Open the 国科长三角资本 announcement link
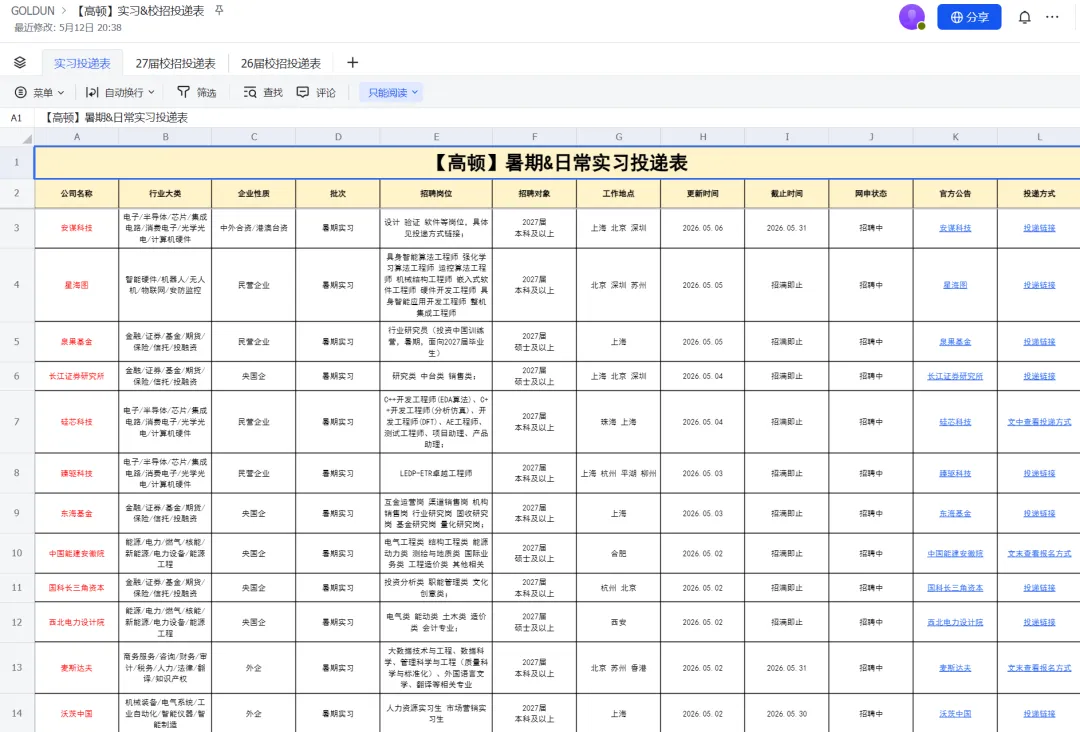1080x732 pixels. (x=955, y=588)
